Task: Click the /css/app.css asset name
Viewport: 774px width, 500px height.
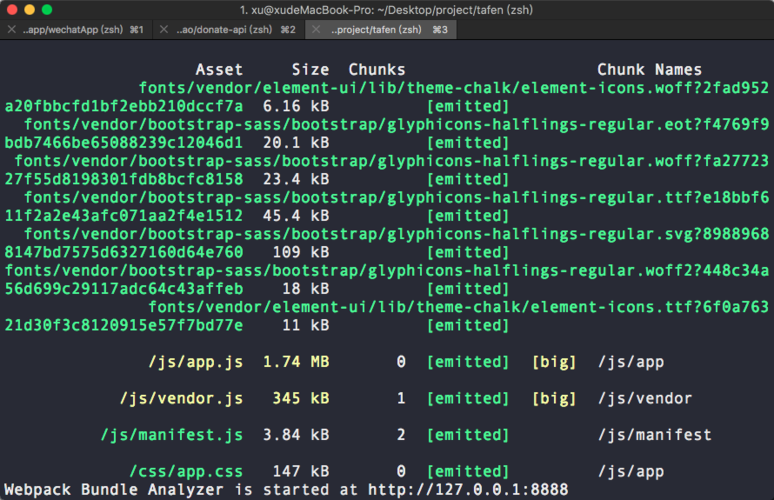Action: (186, 472)
